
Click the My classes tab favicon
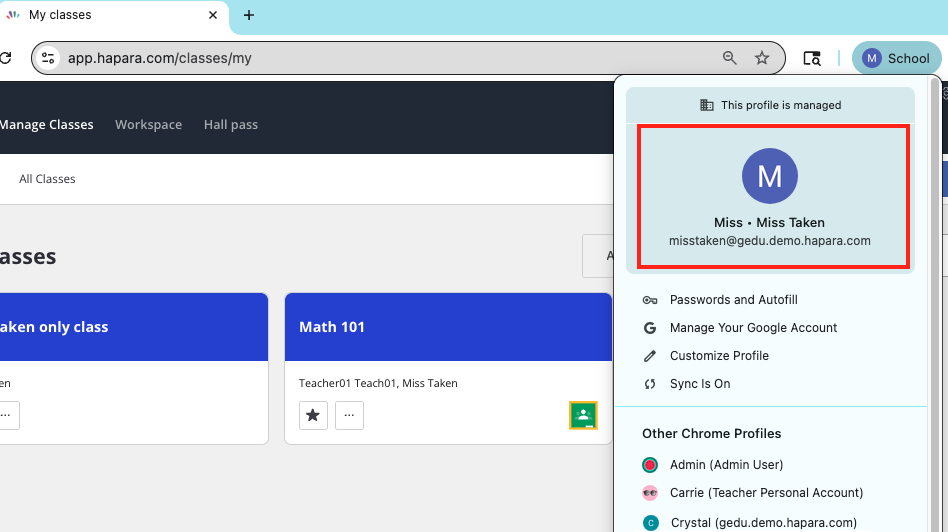pyautogui.click(x=13, y=15)
